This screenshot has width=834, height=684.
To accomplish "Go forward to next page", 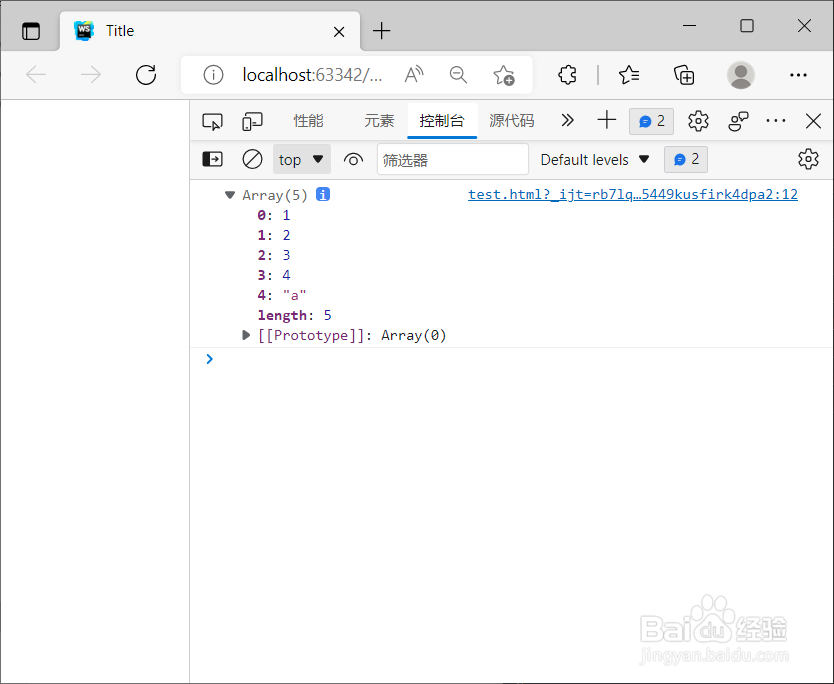I will click(x=91, y=74).
